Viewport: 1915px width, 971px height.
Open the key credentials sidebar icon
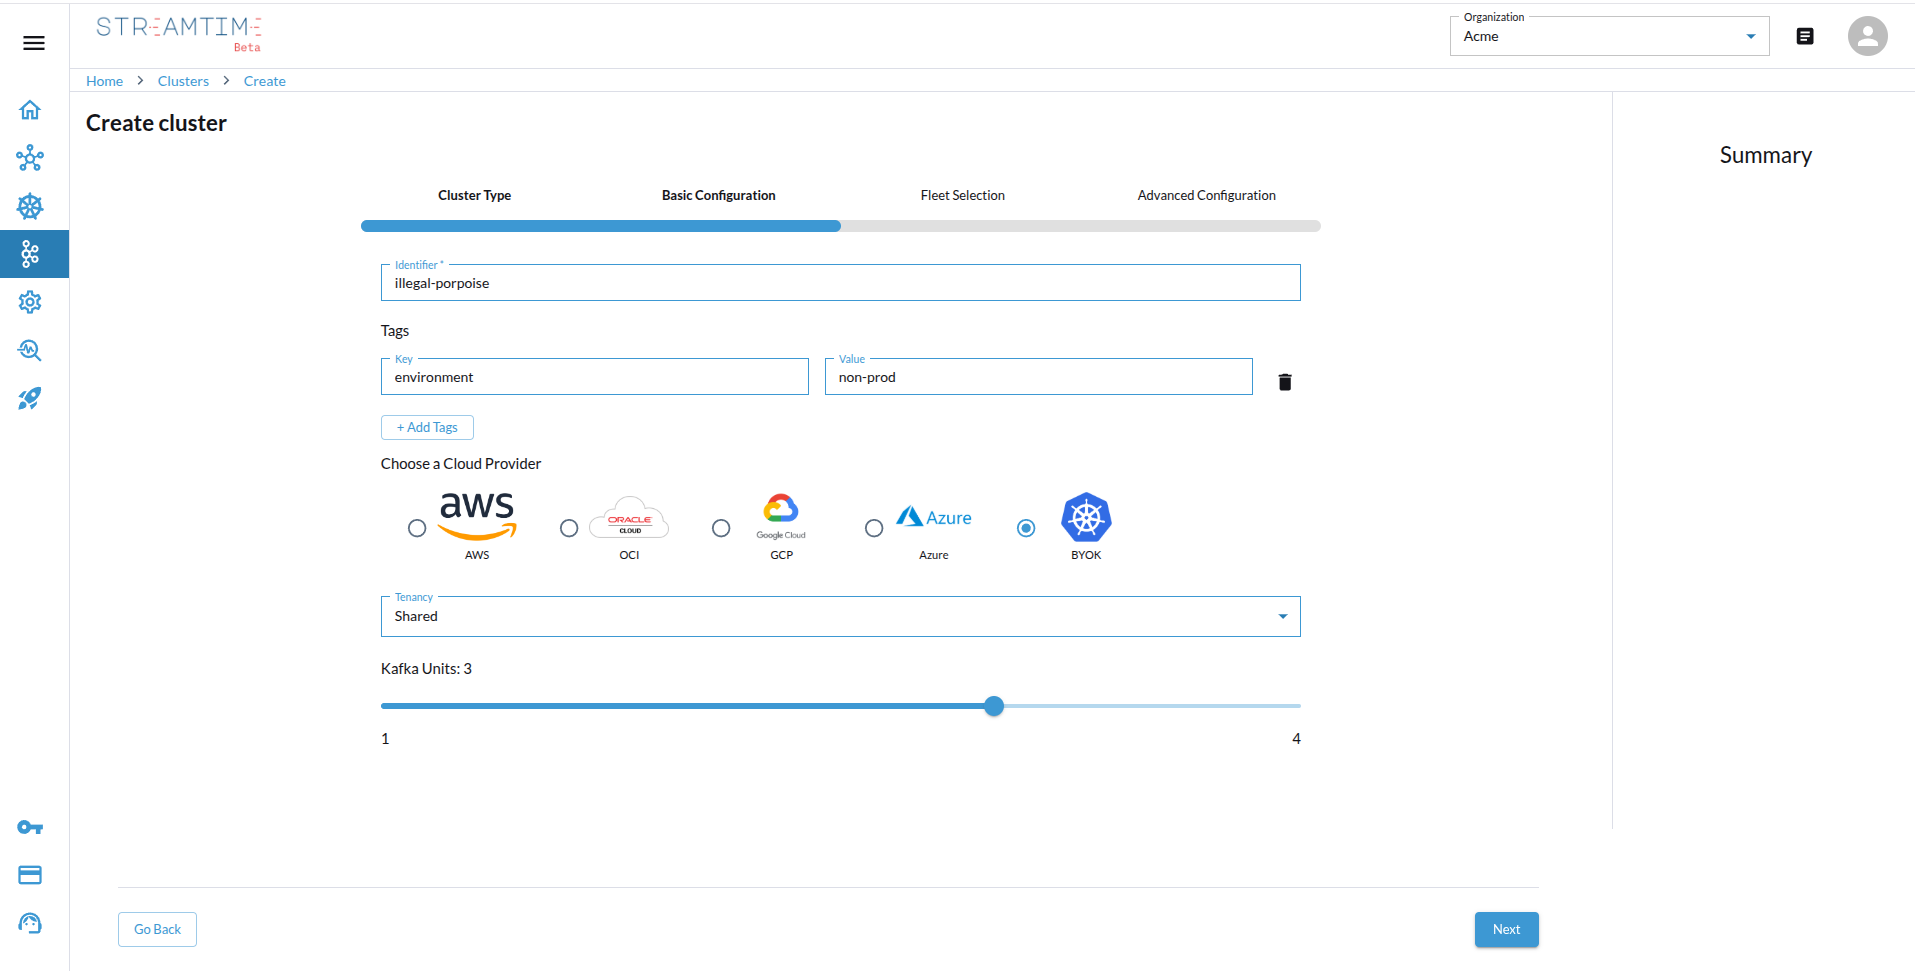(x=30, y=827)
